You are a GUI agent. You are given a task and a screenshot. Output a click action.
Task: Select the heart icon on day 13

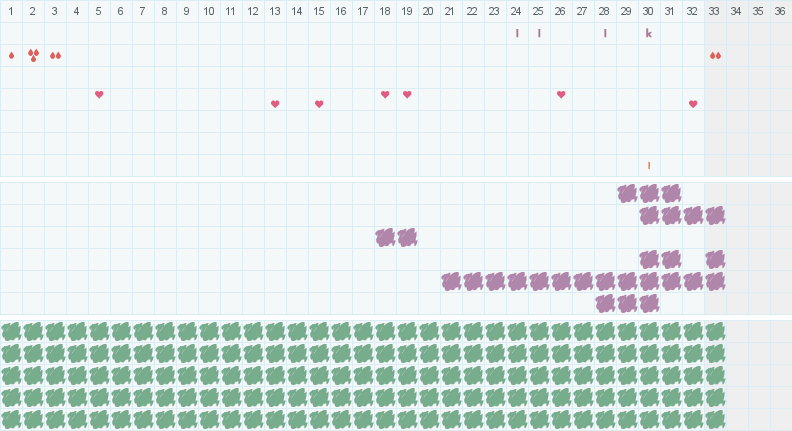[x=275, y=104]
